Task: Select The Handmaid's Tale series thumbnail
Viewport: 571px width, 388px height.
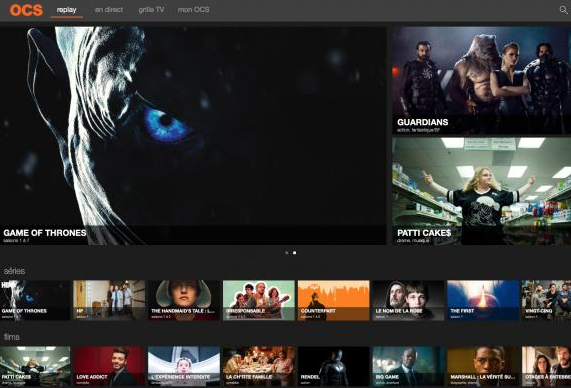Action: pos(184,300)
